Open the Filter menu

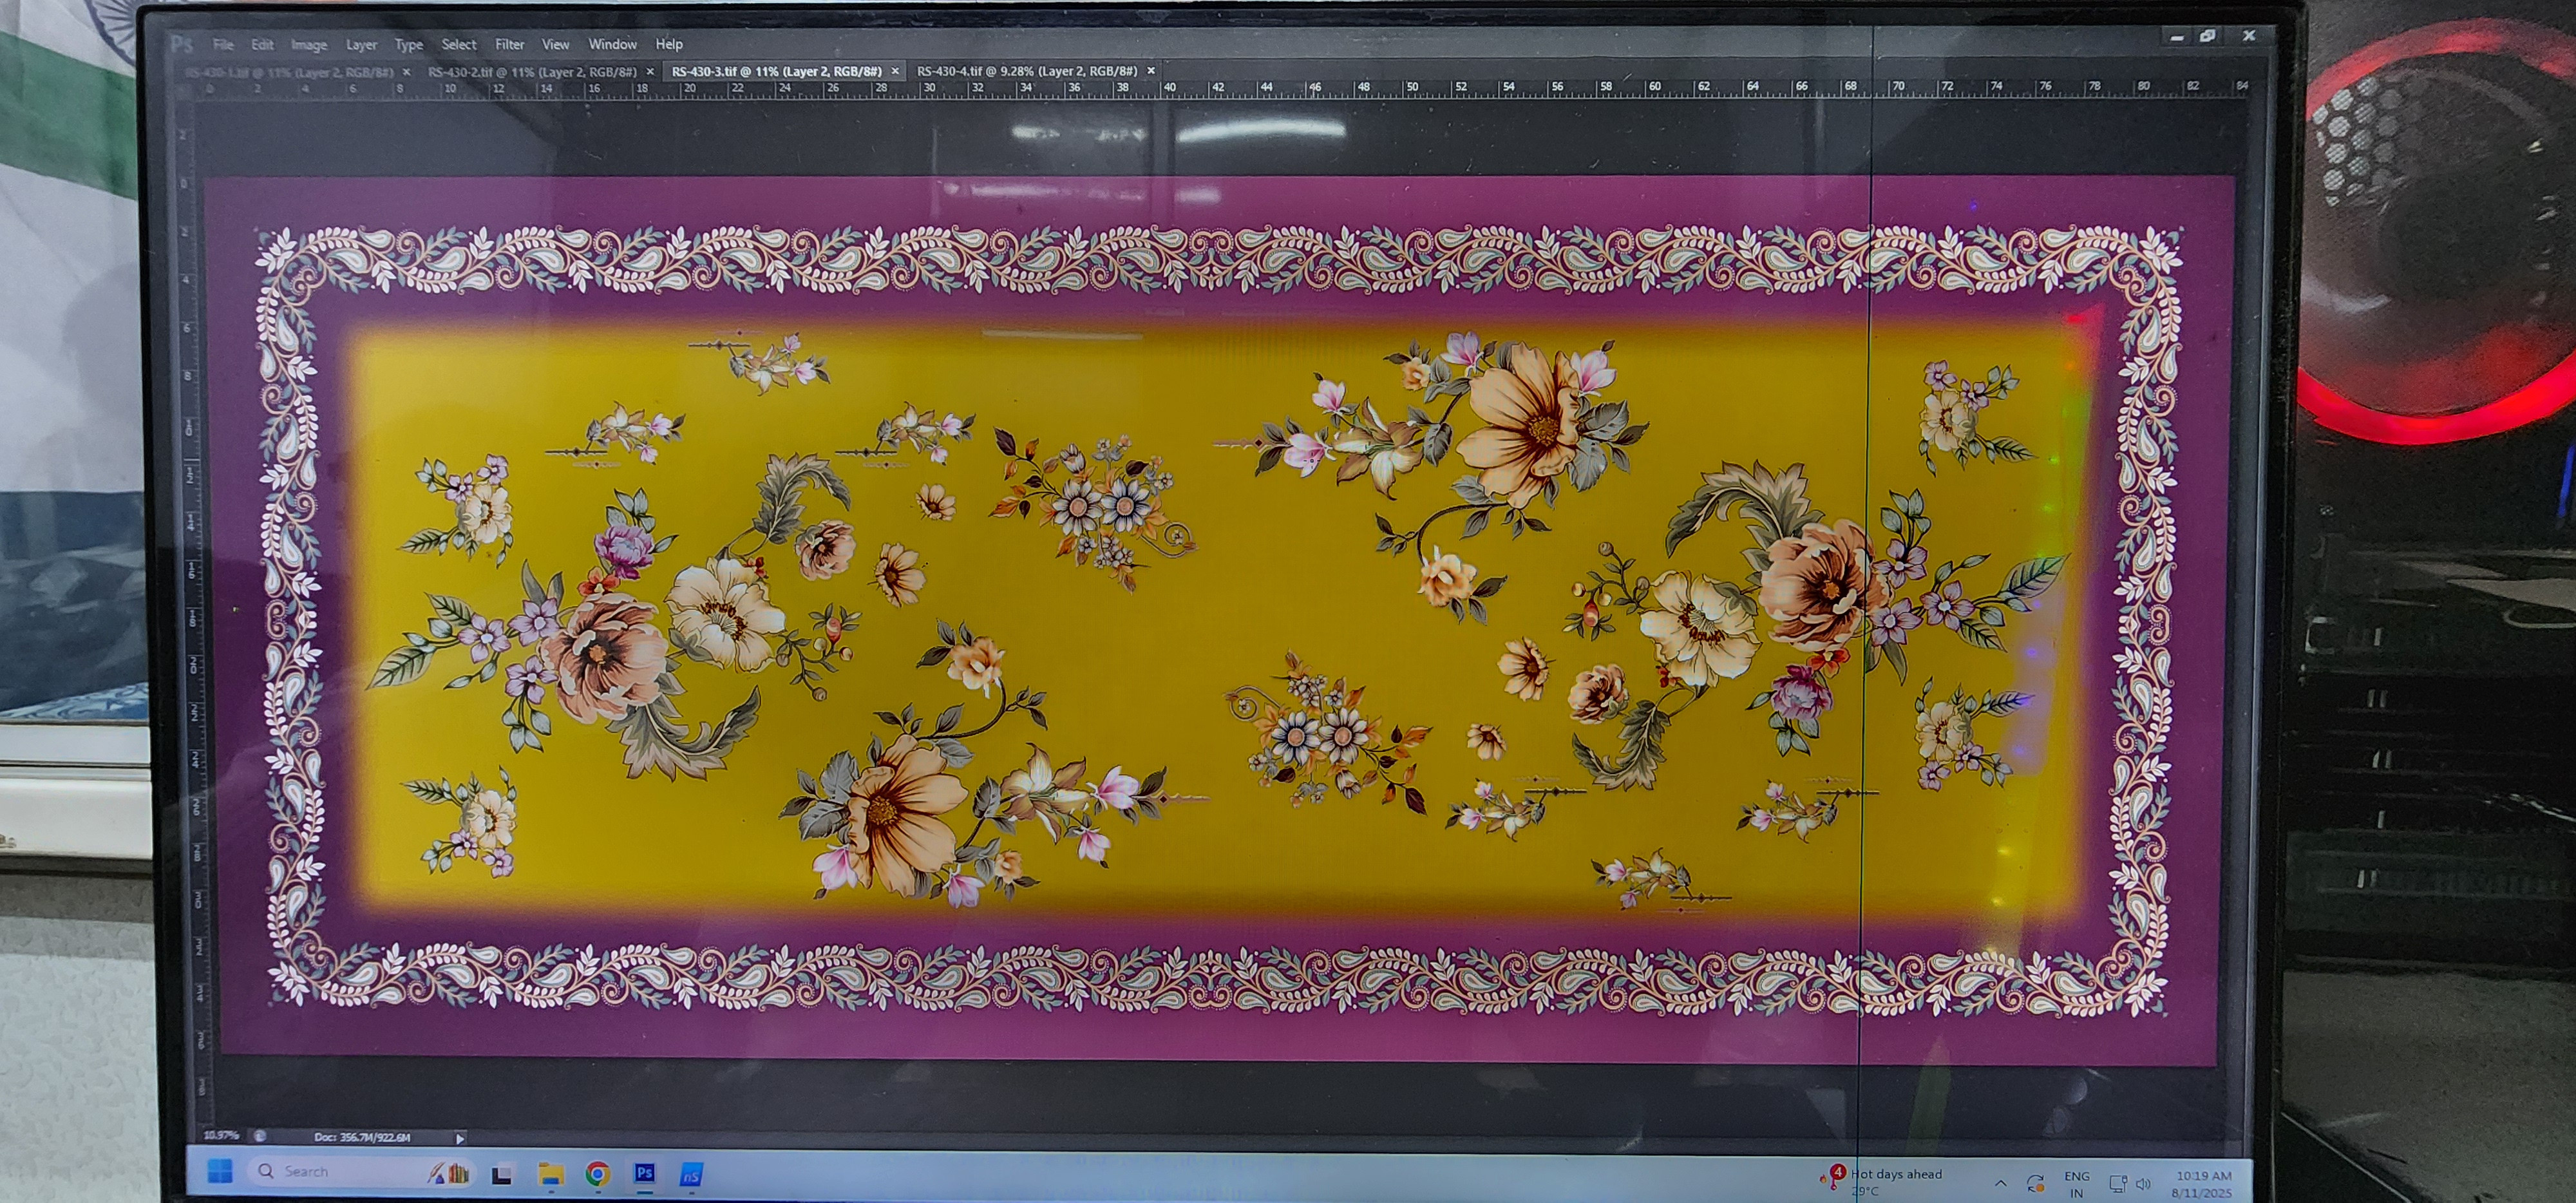point(509,44)
